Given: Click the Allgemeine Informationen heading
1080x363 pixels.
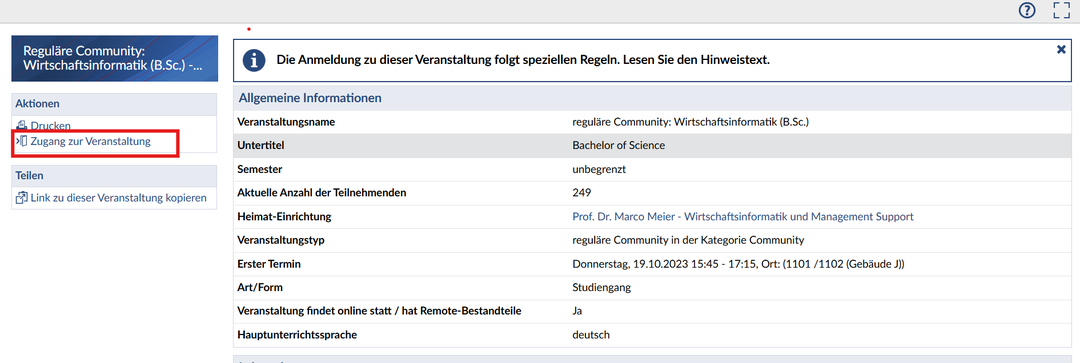Looking at the screenshot, I should pos(310,98).
